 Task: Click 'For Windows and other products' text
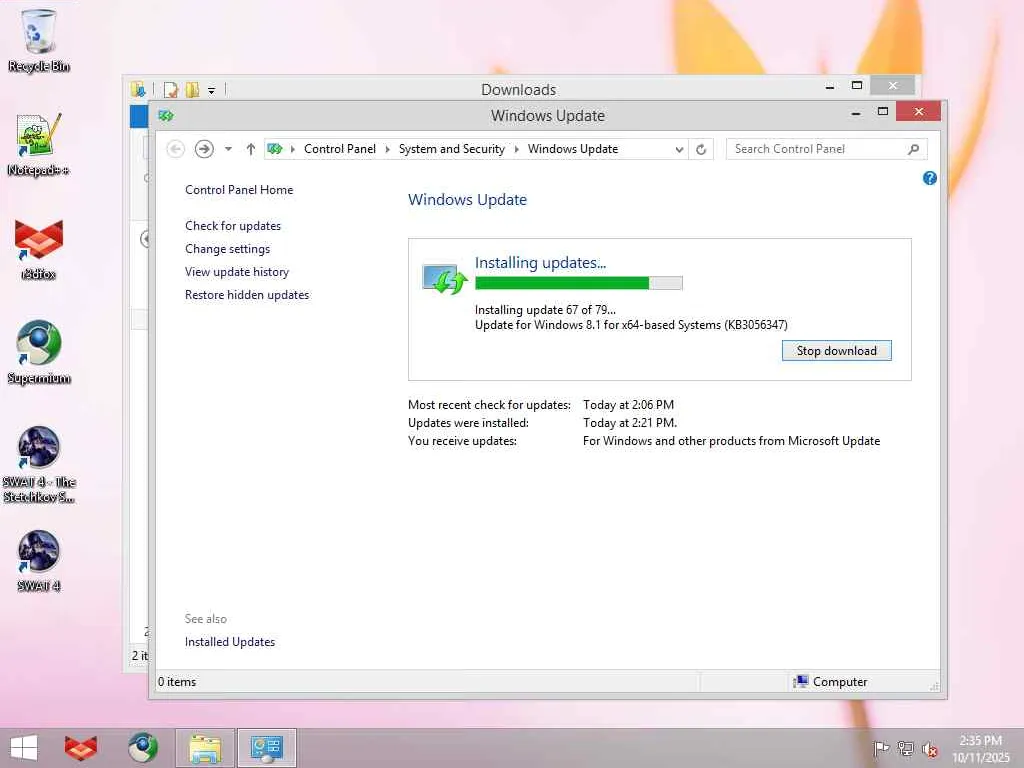click(731, 441)
